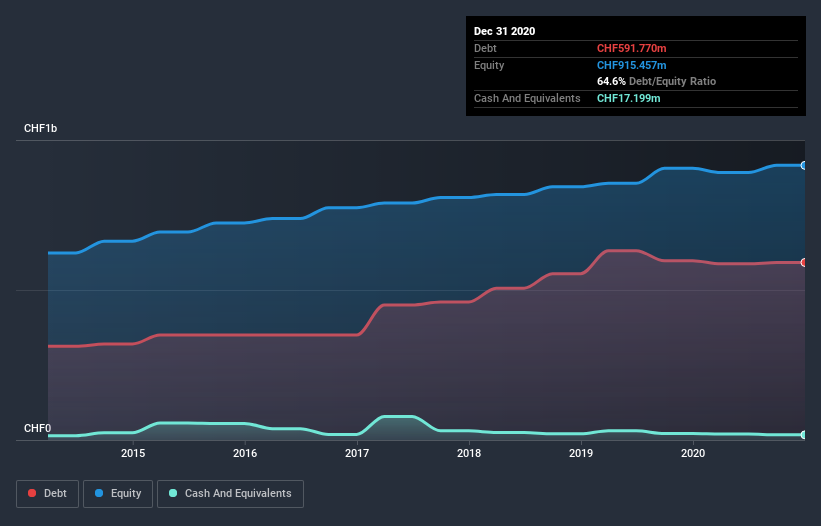
Task: Click the 2015 x-axis label
Action: [x=133, y=453]
